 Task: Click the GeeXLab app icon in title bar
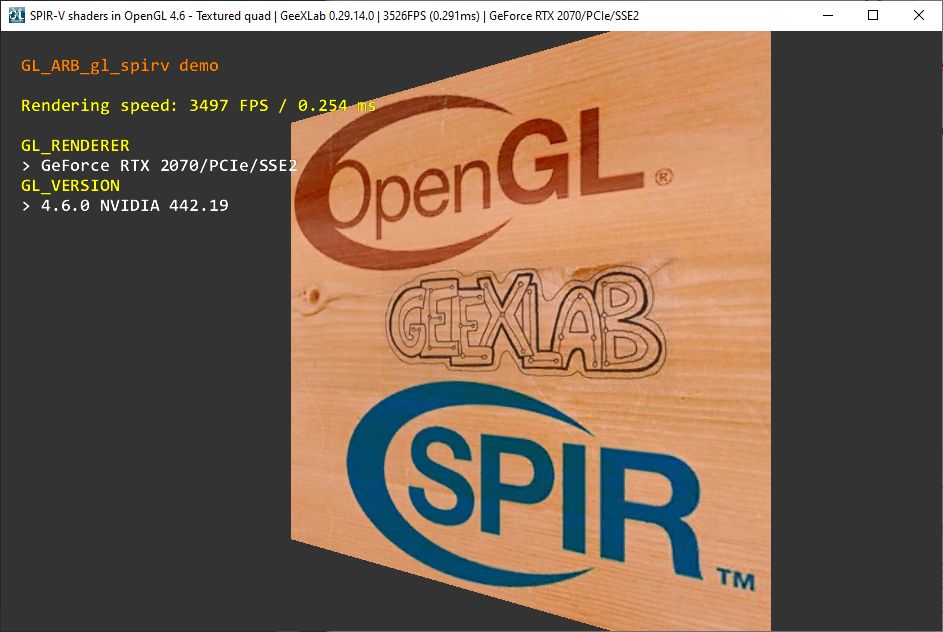pos(16,15)
